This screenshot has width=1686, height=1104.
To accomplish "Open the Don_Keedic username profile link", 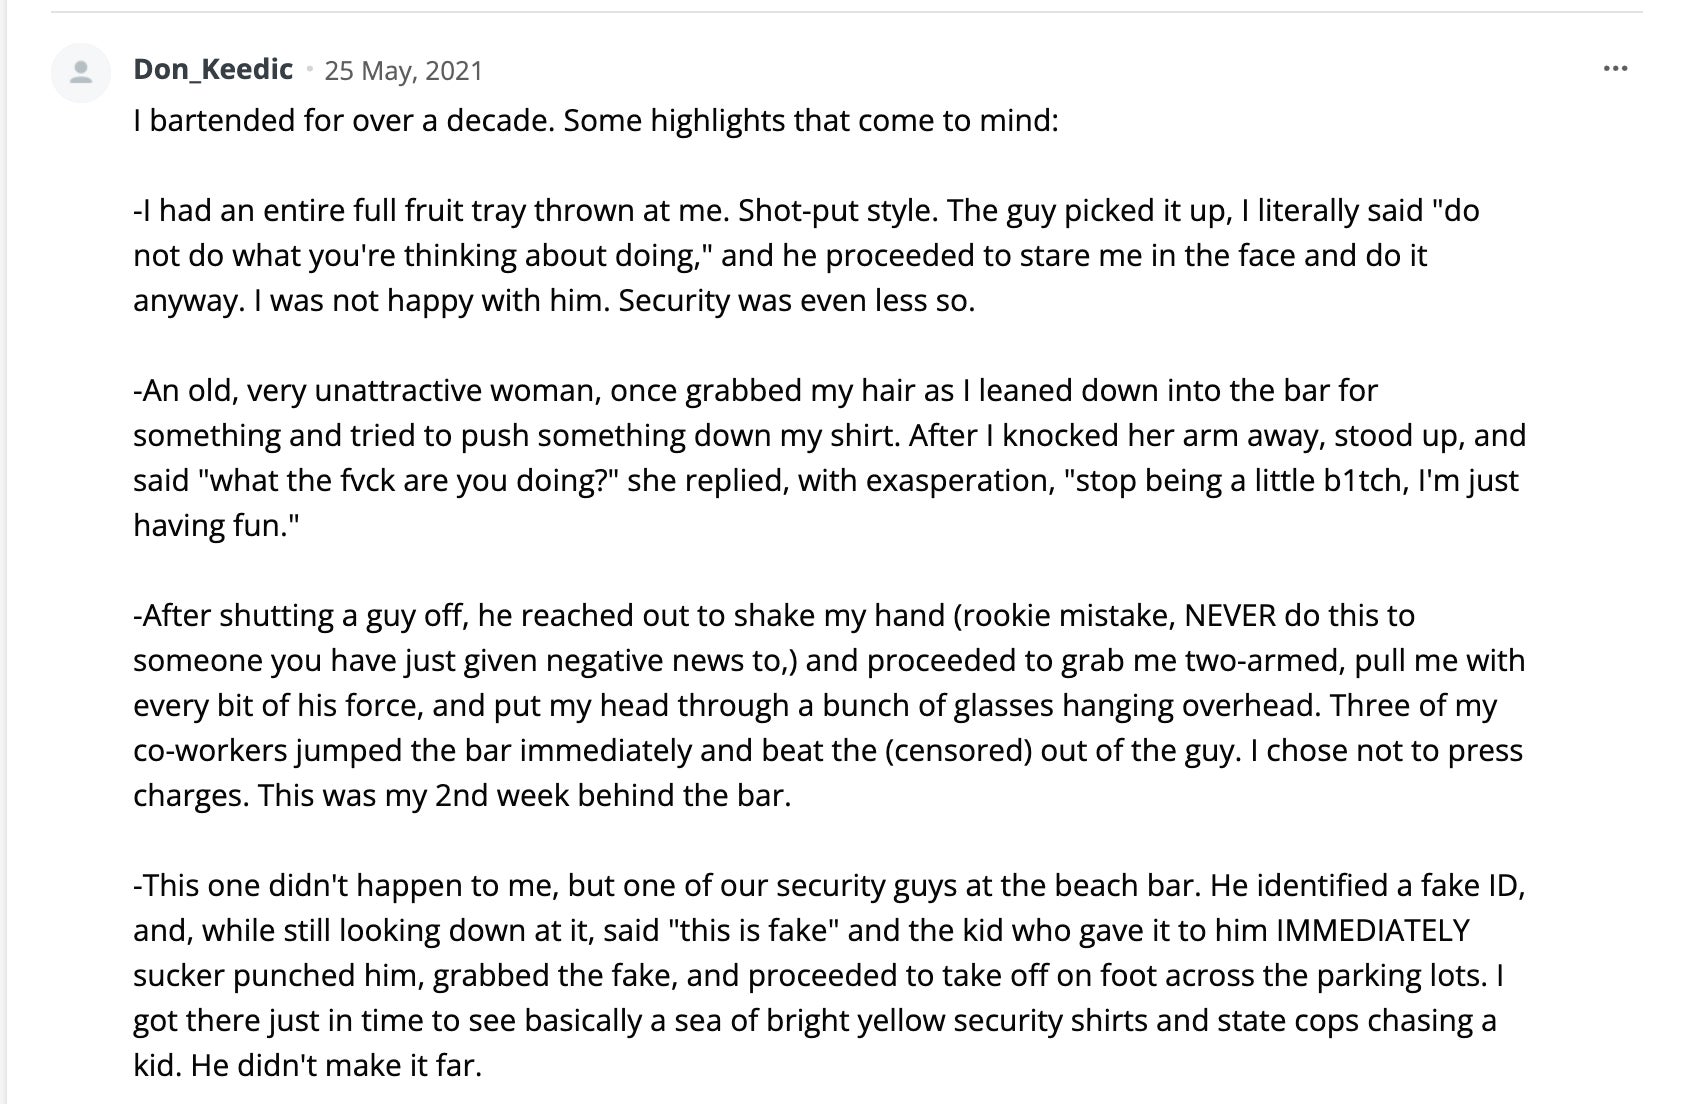I will click(x=213, y=69).
